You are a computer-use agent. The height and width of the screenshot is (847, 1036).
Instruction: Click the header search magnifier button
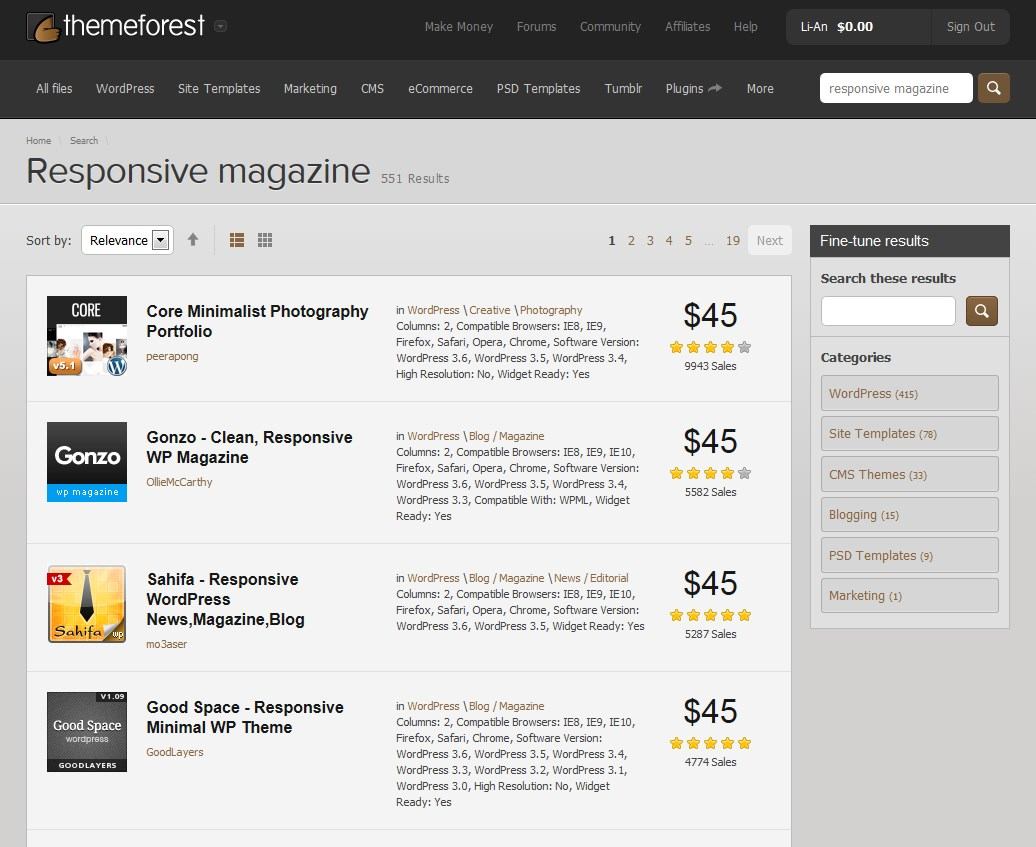tap(994, 88)
